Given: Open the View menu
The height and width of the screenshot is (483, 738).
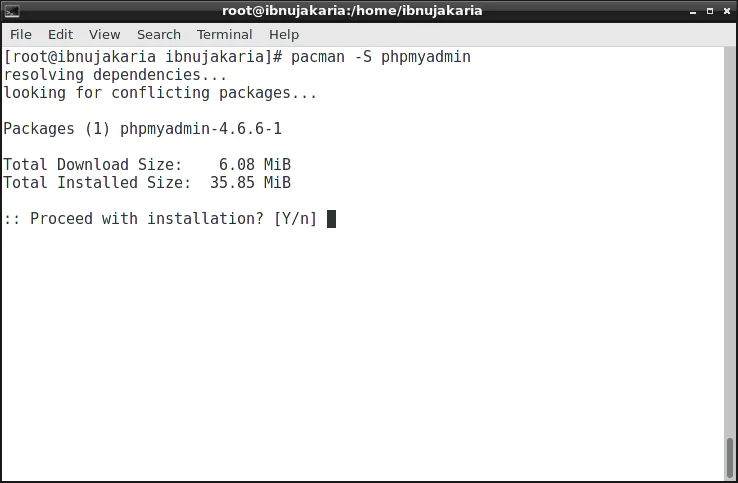Looking at the screenshot, I should pyautogui.click(x=104, y=35).
